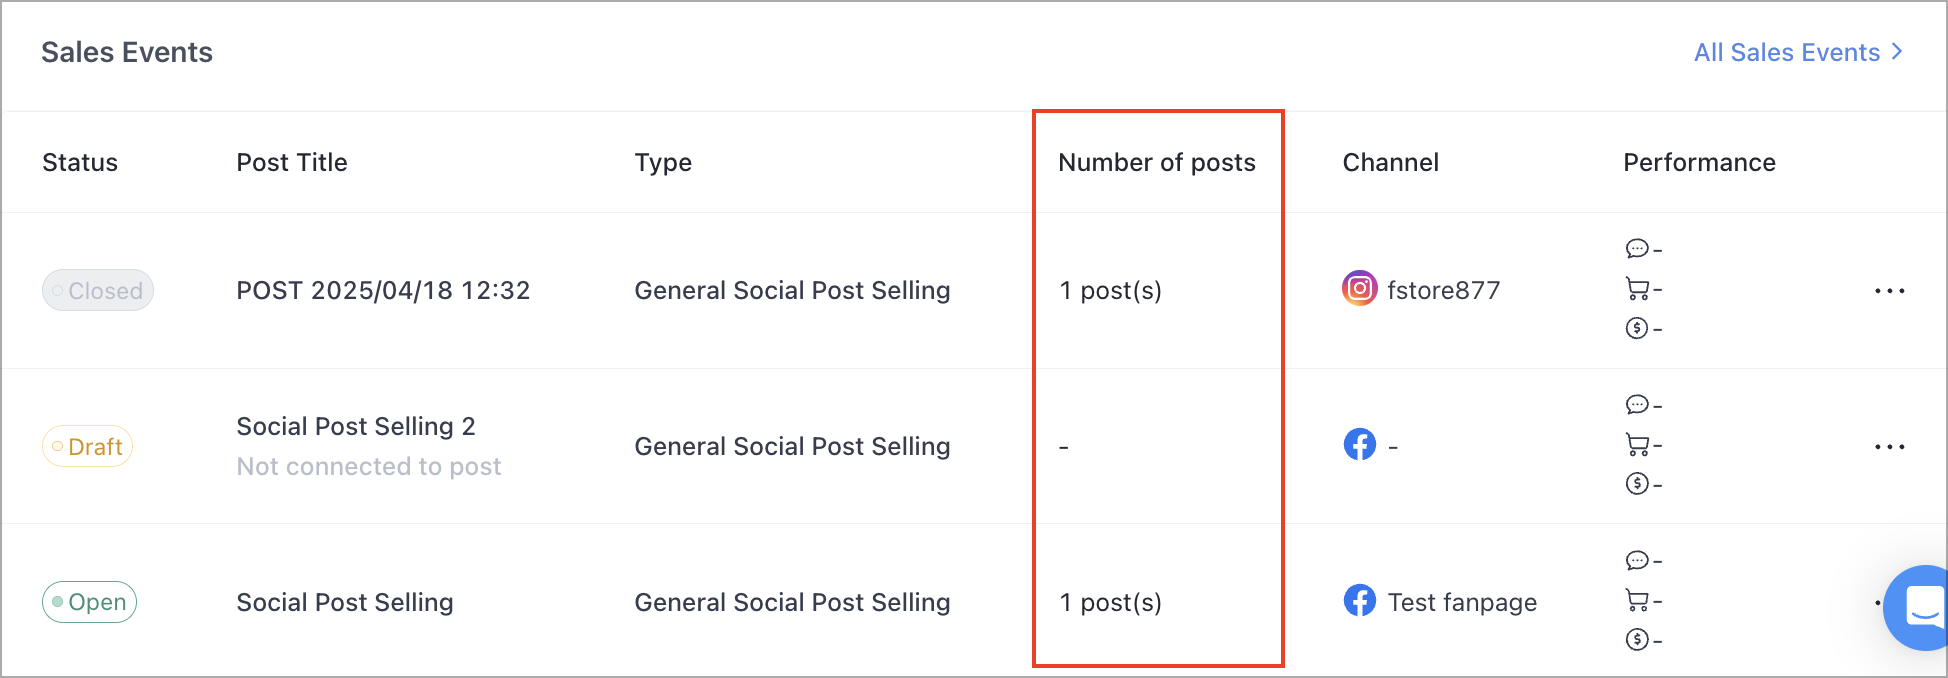Open more options for Closed post row
The width and height of the screenshot is (1948, 678).
coord(1889,291)
